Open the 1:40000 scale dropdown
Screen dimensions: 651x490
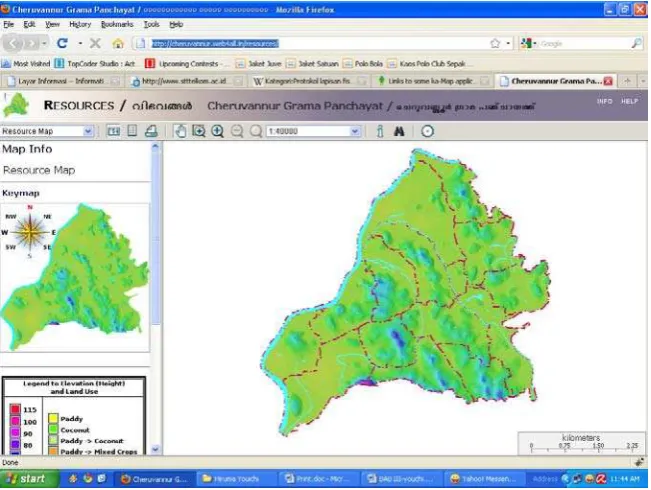point(313,132)
